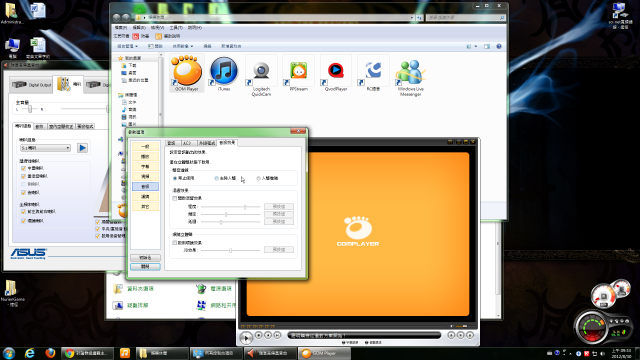Screen dimensions: 640x360
Task: Open the File menu in Explorer
Action: coord(121,28)
